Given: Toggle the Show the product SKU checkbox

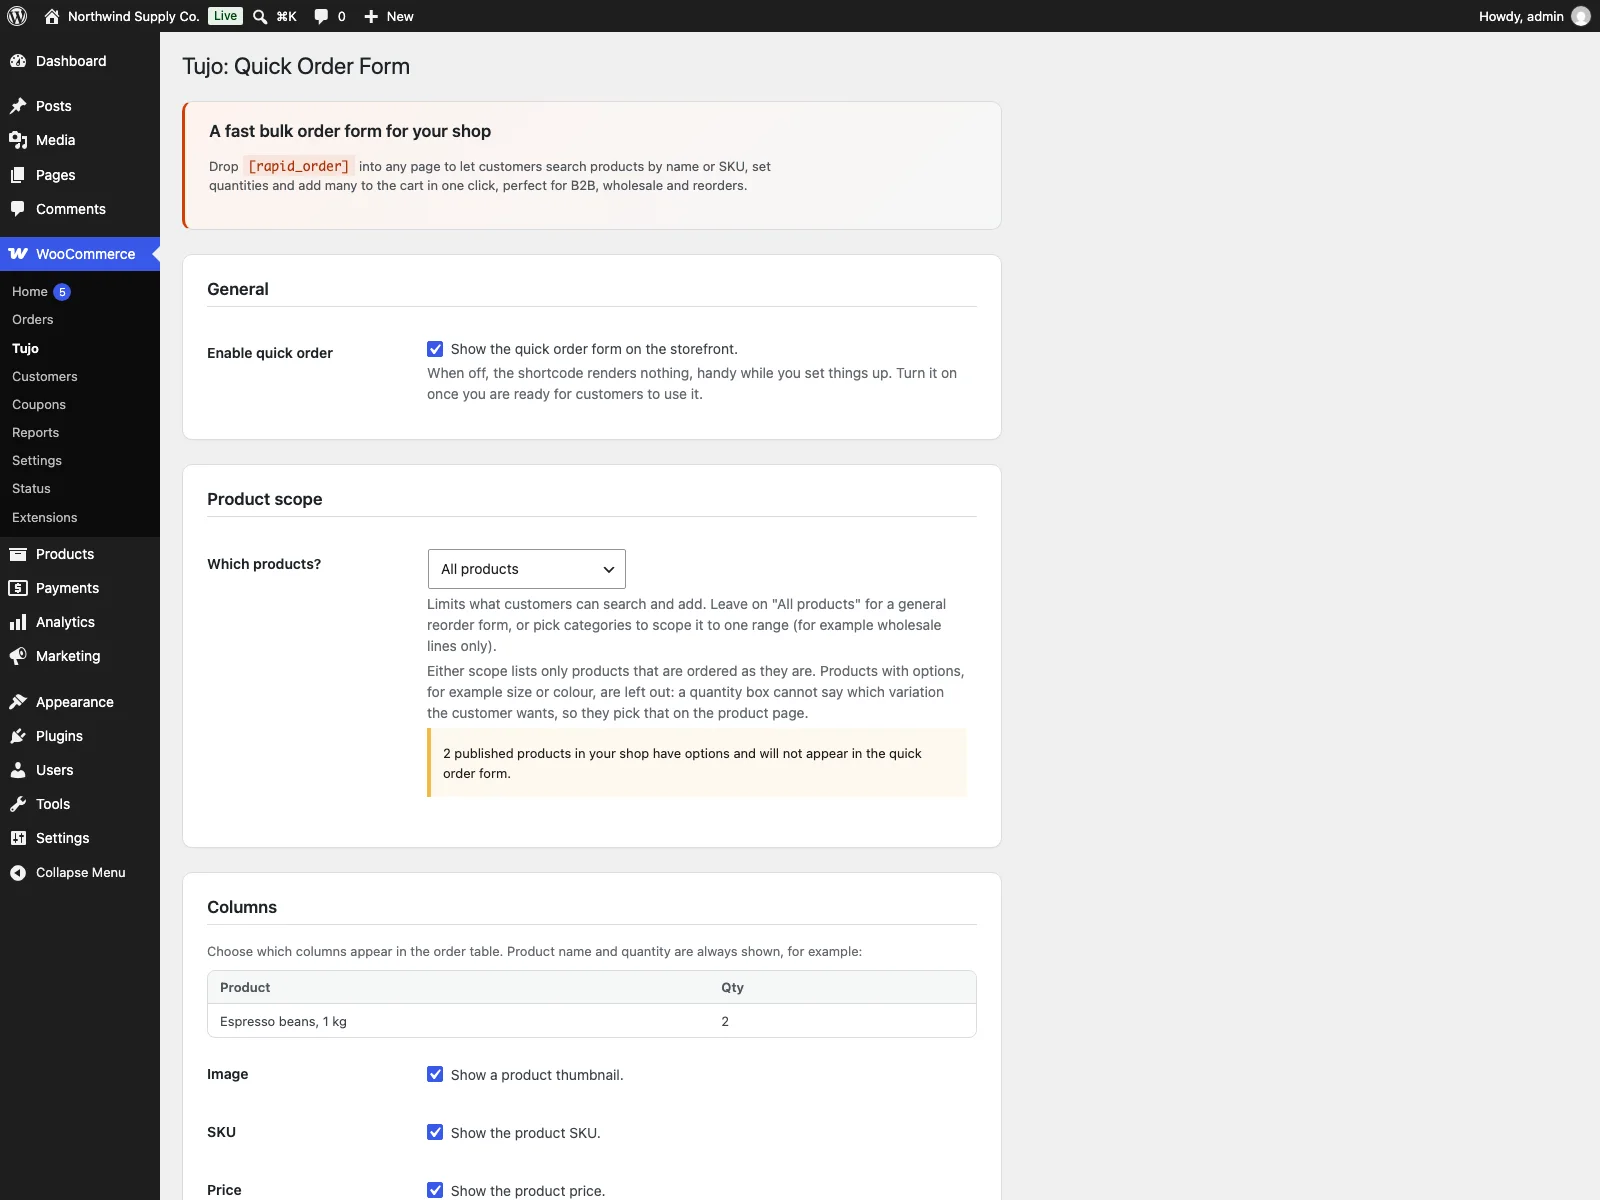Looking at the screenshot, I should (x=435, y=1132).
